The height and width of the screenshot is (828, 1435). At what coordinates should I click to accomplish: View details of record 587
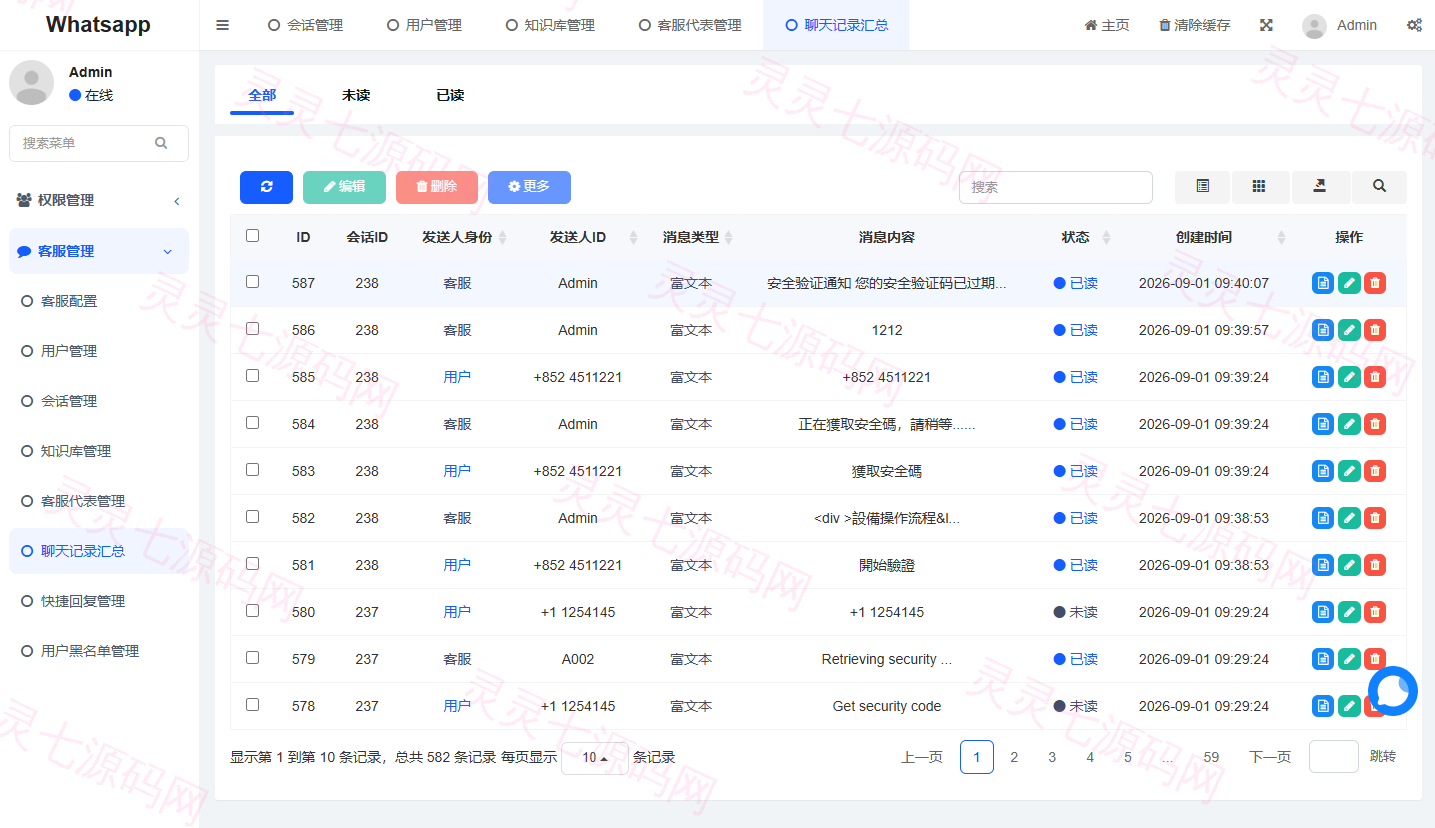1323,283
